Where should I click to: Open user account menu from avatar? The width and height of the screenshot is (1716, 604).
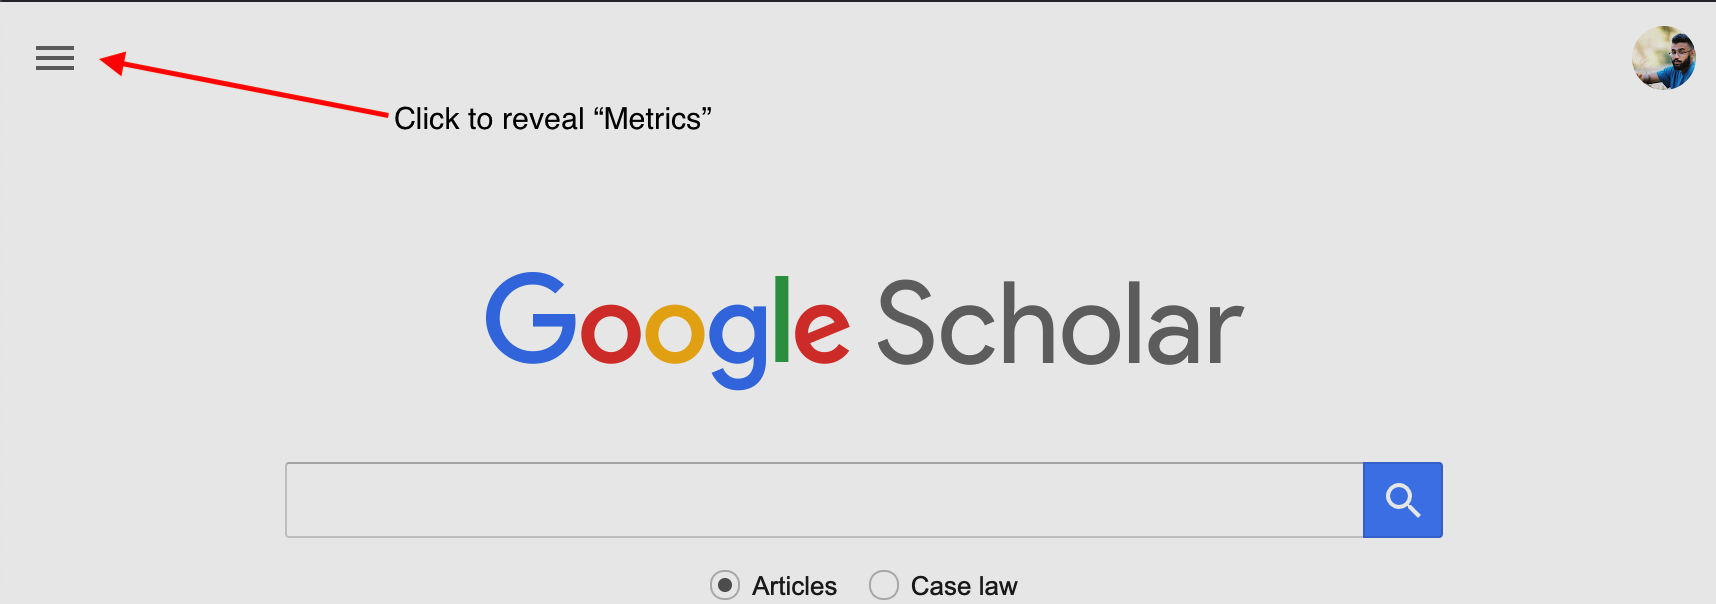pyautogui.click(x=1663, y=58)
